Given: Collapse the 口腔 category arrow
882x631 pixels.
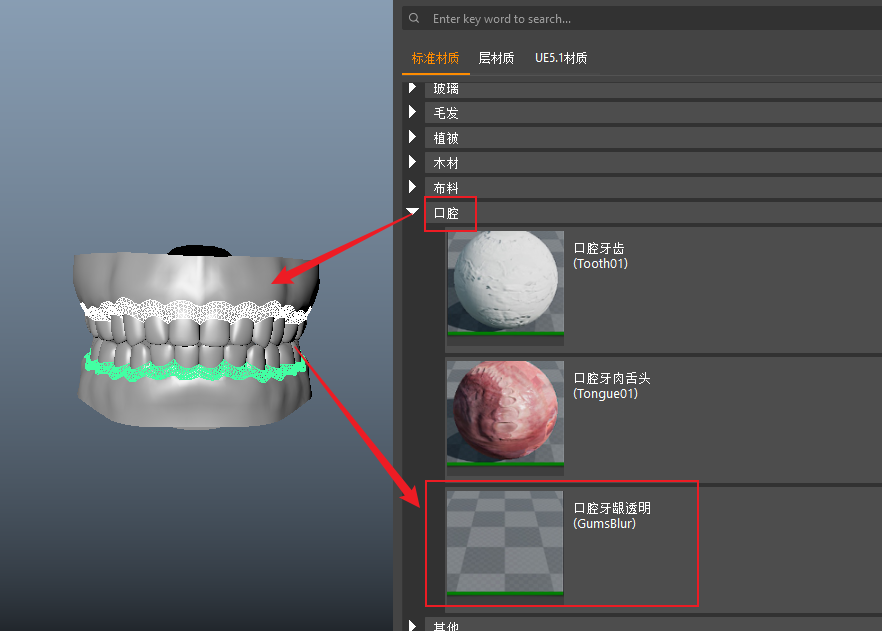Looking at the screenshot, I should (x=412, y=212).
